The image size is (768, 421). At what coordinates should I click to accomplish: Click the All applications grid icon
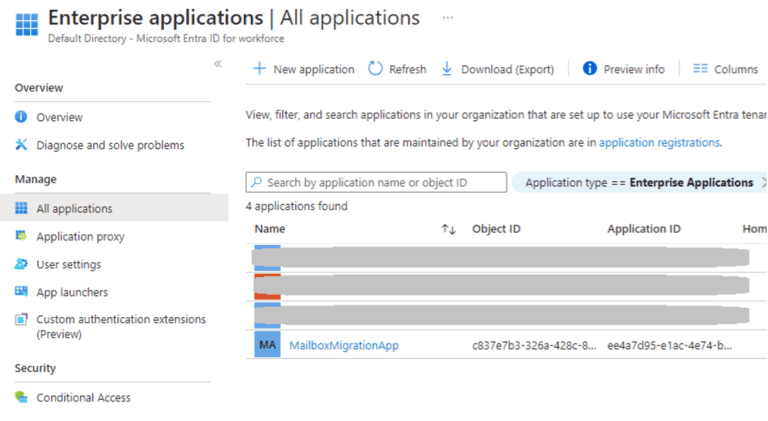21,208
